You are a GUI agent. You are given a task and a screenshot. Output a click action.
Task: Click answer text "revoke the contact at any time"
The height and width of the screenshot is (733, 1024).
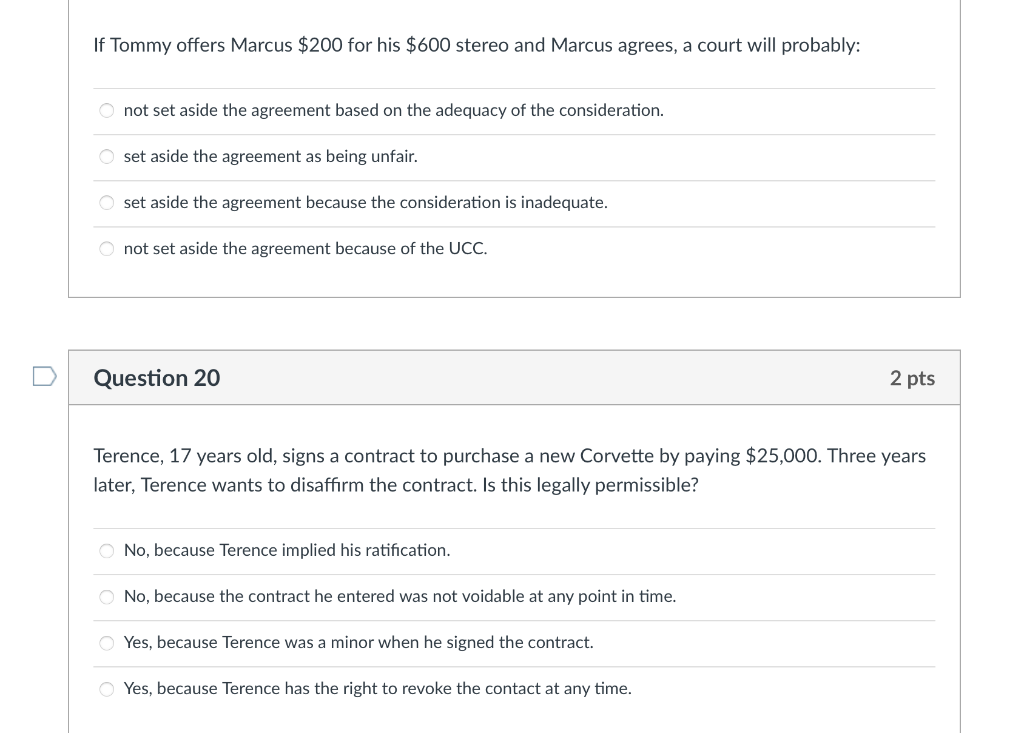click(x=377, y=689)
